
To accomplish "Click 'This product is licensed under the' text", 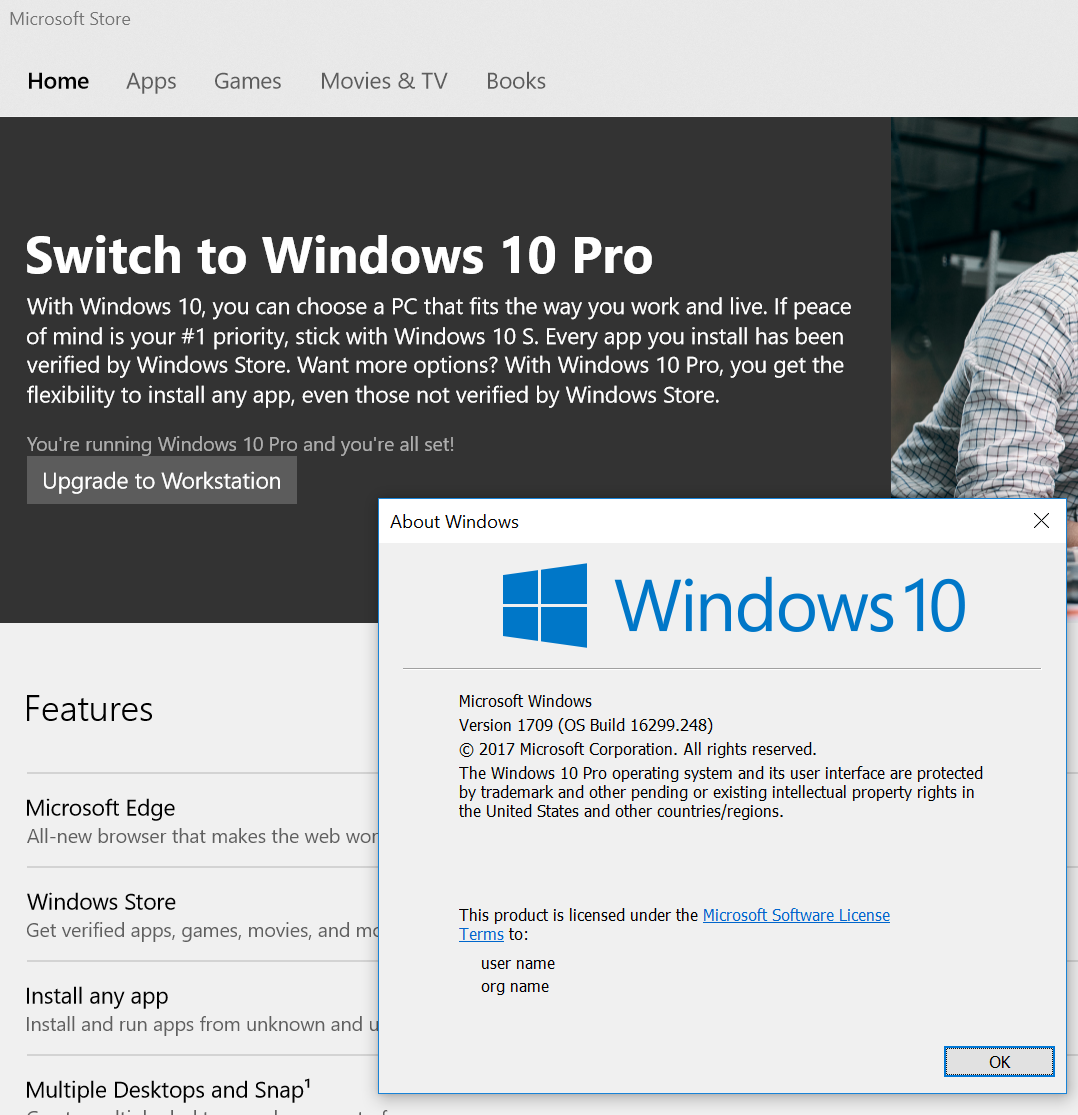I will click(578, 915).
